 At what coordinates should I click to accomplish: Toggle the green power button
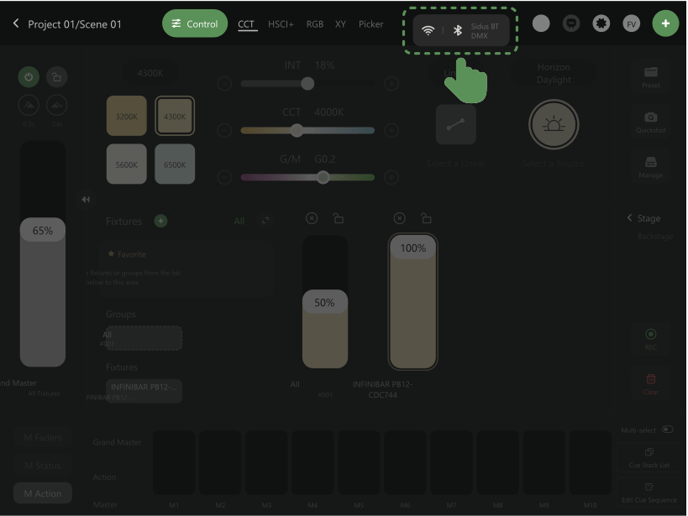(x=29, y=77)
